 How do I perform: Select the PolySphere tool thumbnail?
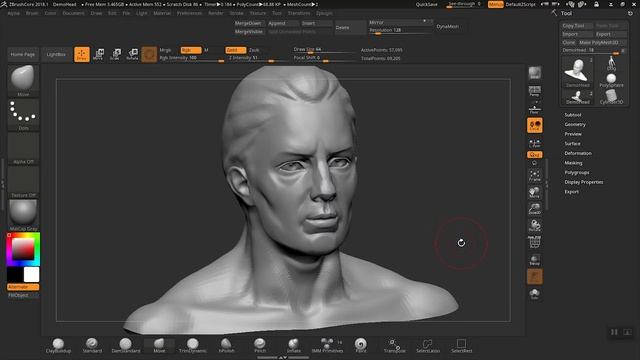pyautogui.click(x=611, y=80)
